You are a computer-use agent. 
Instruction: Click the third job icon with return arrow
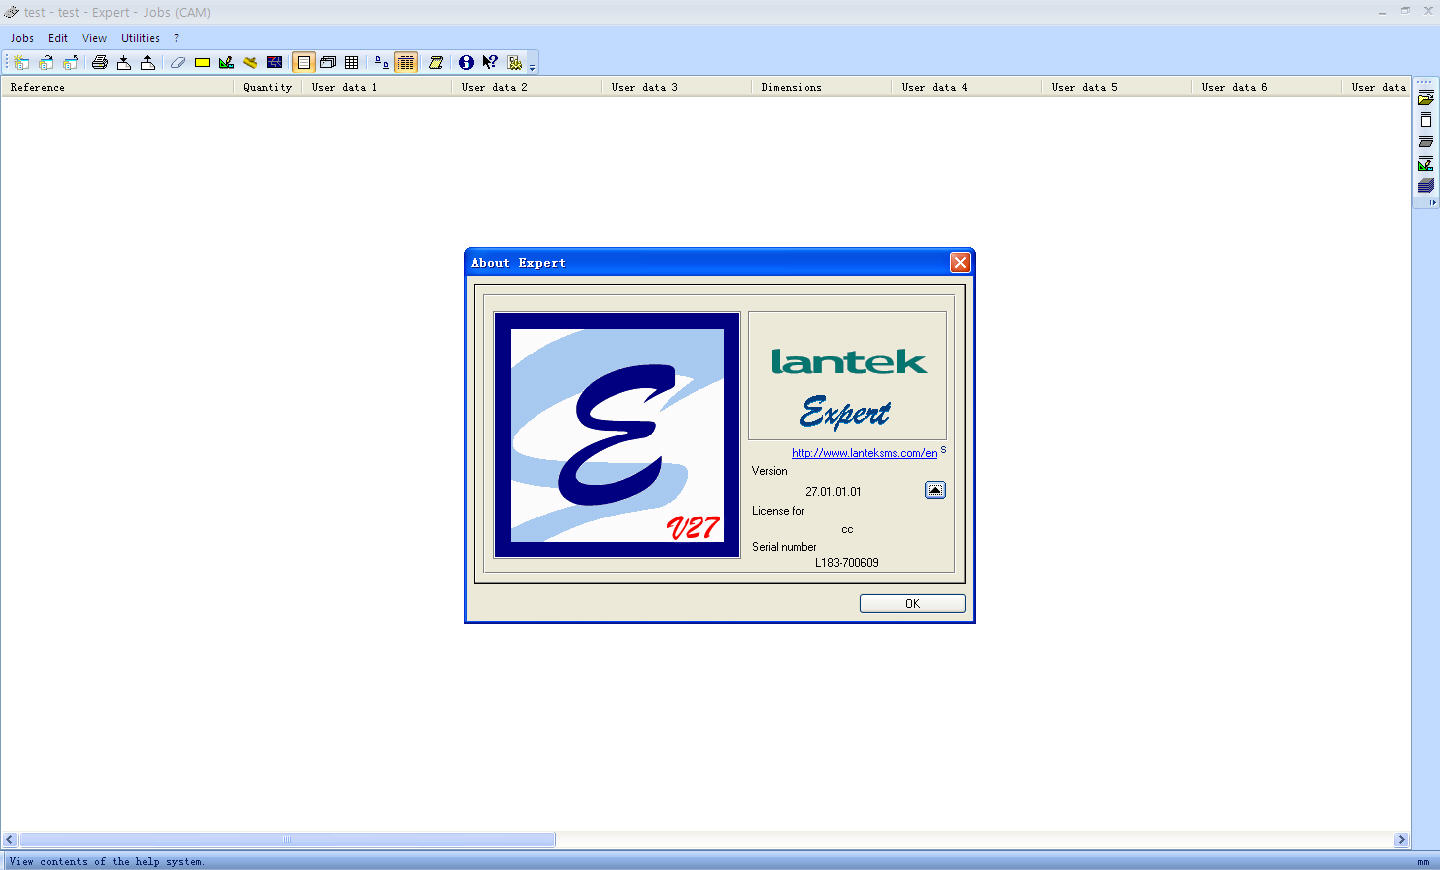pyautogui.click(x=70, y=62)
